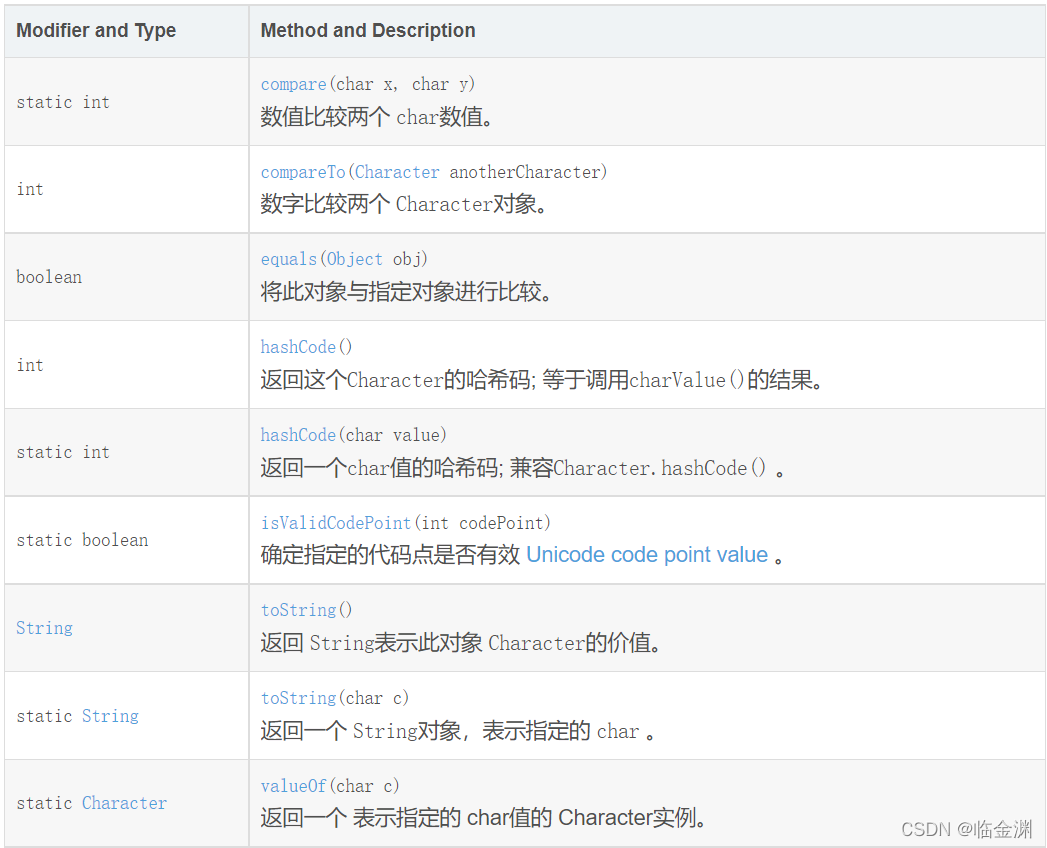Image resolution: width=1047 pixels, height=848 pixels.
Task: Follow the Unicode code point value link
Action: click(647, 555)
